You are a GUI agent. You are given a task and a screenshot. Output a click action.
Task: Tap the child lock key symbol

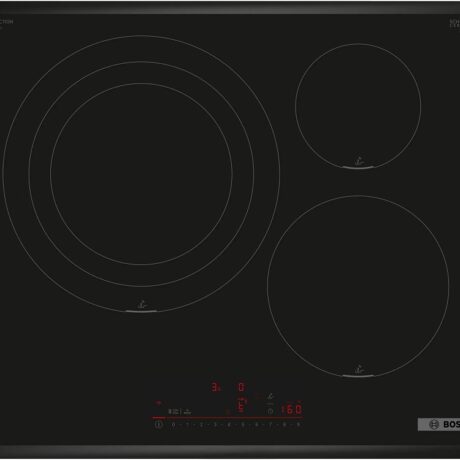174,411
